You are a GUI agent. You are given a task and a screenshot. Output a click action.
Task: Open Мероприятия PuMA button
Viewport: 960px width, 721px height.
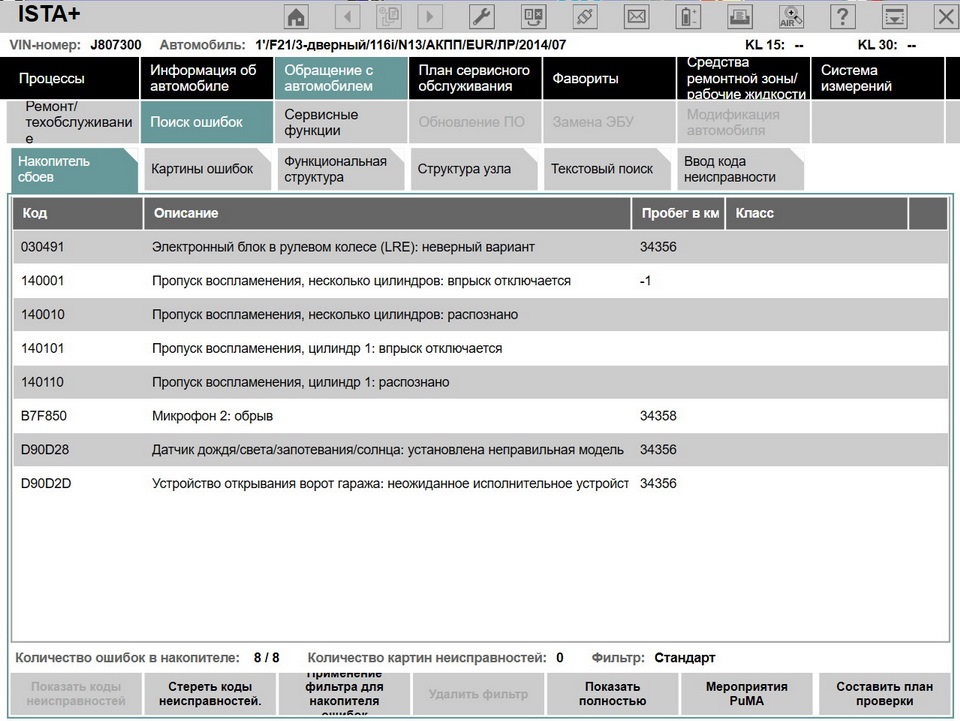pyautogui.click(x=747, y=694)
